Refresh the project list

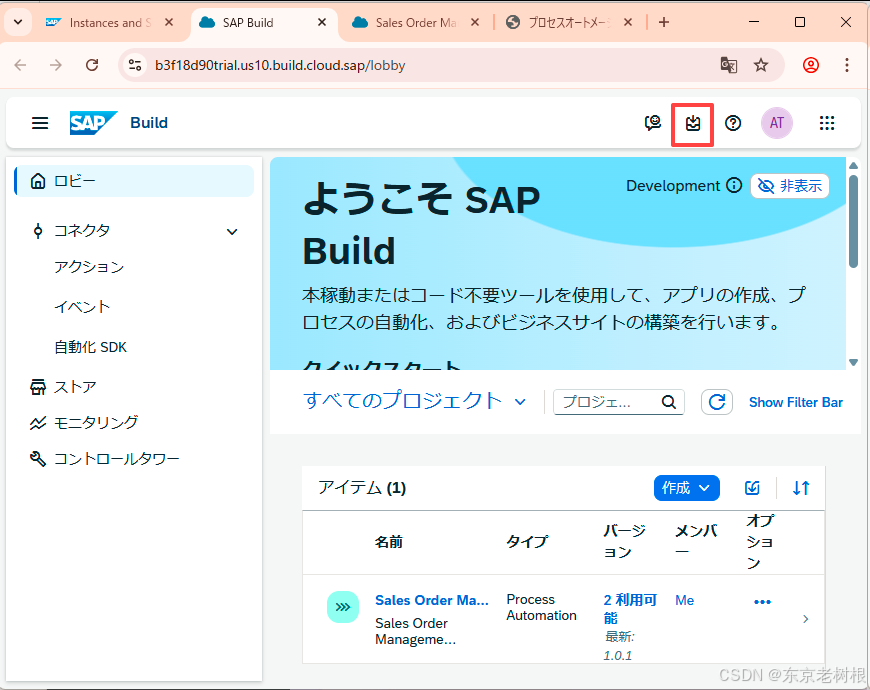(717, 402)
